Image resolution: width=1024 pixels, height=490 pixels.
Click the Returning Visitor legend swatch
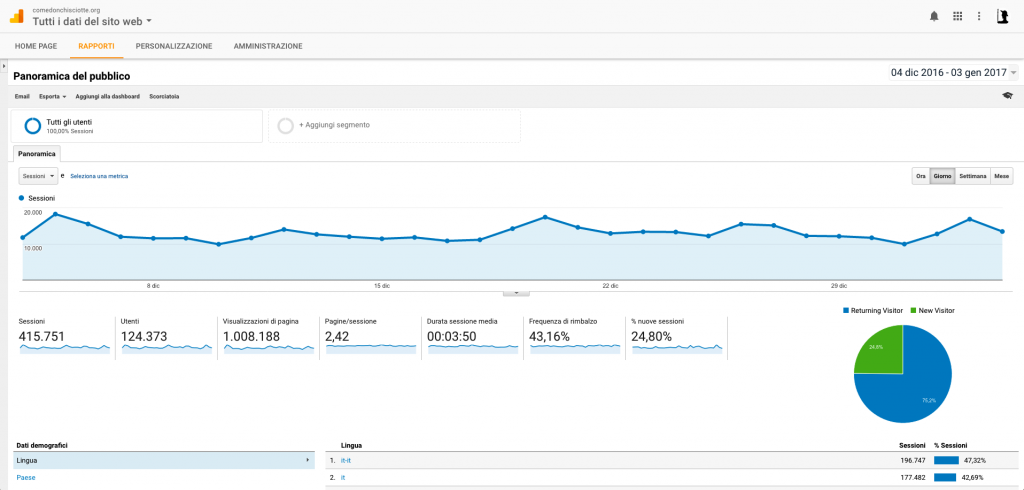[846, 310]
